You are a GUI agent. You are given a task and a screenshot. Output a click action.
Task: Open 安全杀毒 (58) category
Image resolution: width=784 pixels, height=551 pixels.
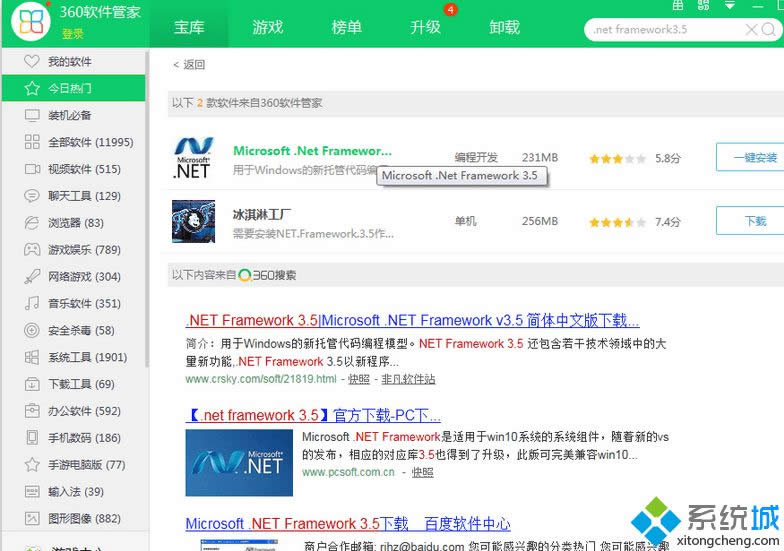coord(80,330)
